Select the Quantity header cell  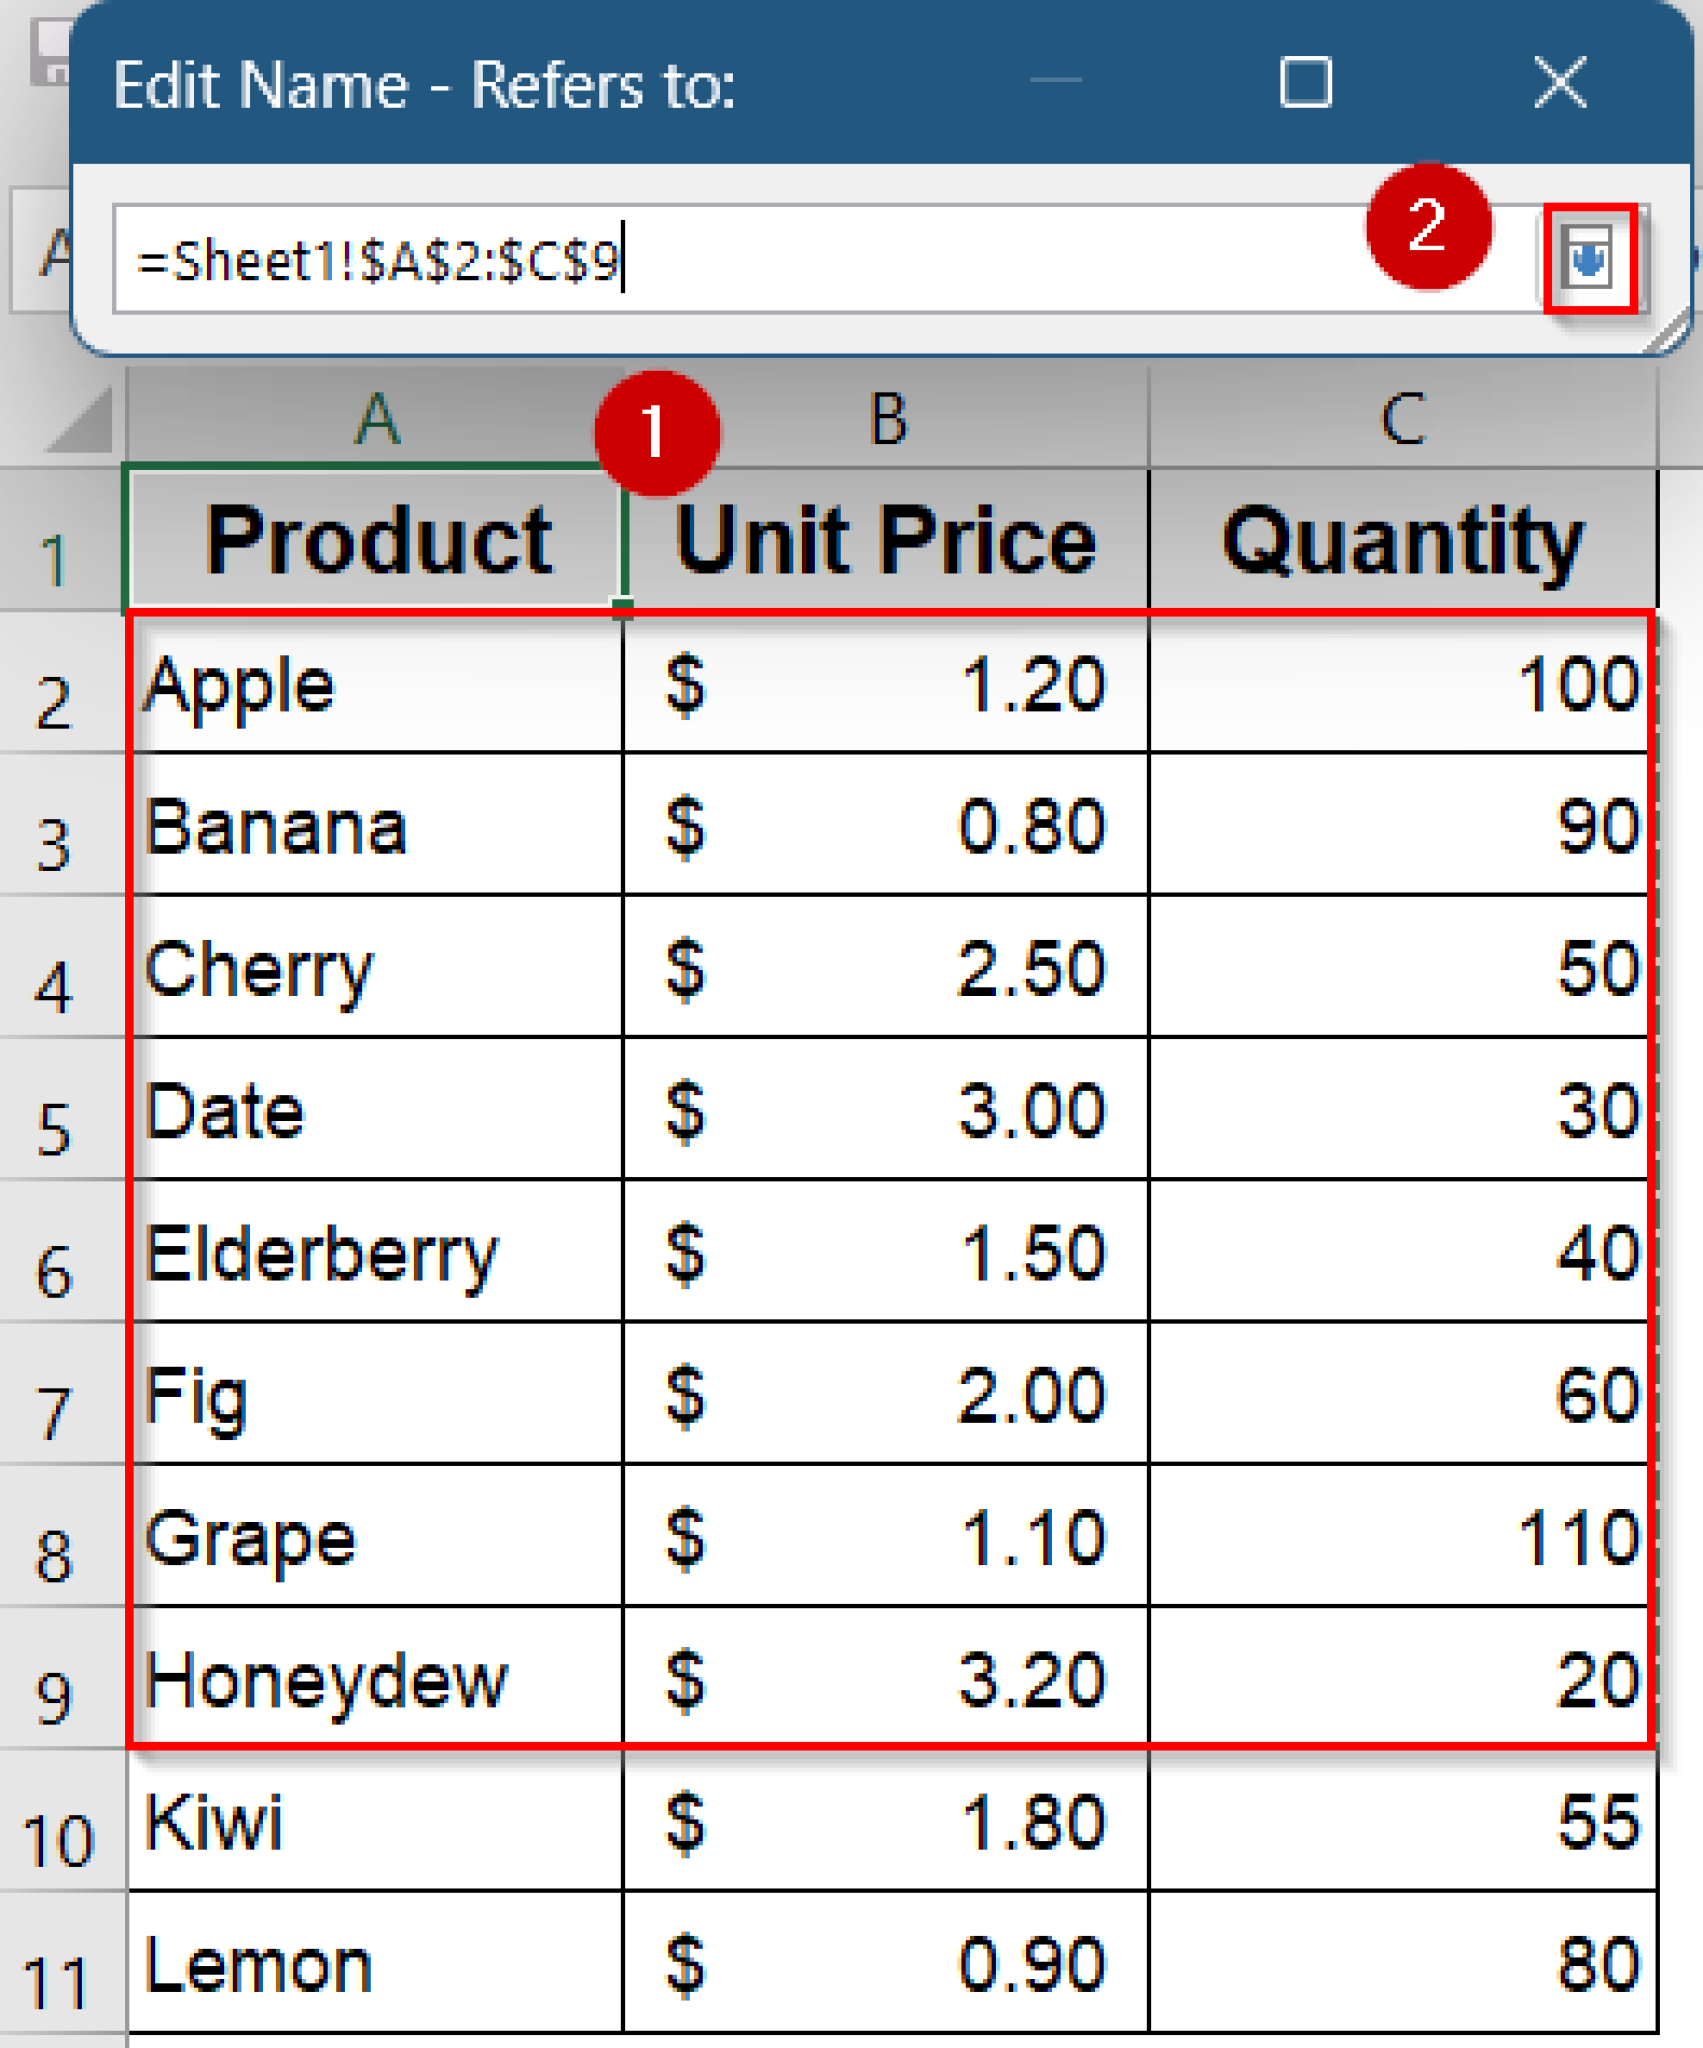[x=1400, y=540]
